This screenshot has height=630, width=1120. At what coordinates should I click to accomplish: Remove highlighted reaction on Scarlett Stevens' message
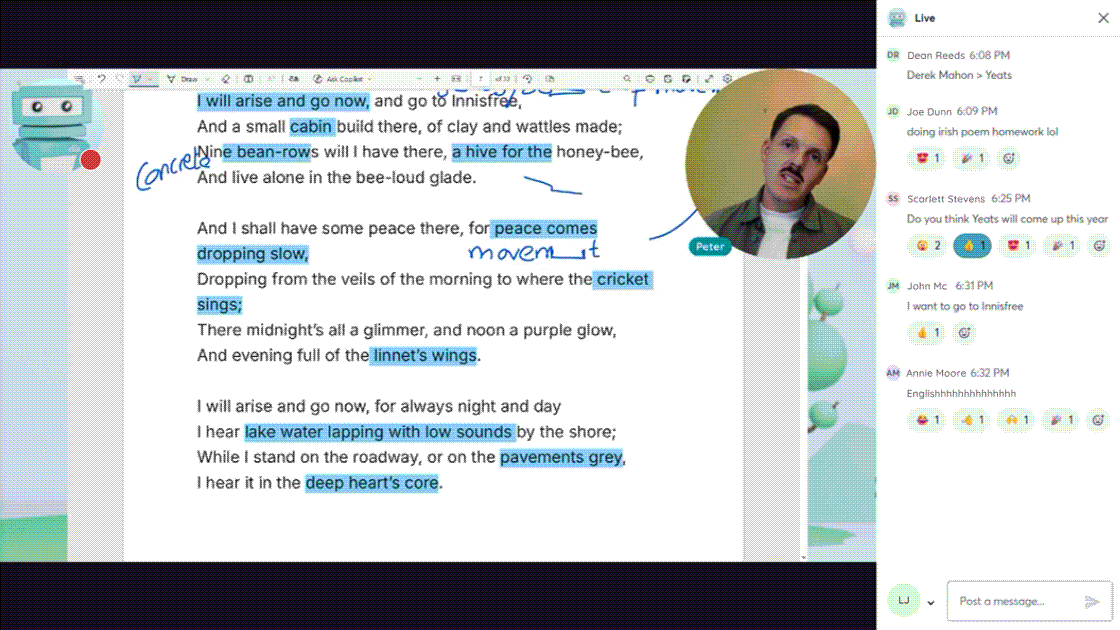coord(973,246)
